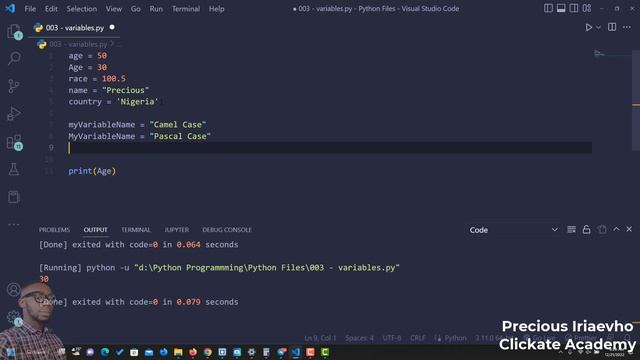This screenshot has width=640, height=360.
Task: Open the Run menu
Action: 156,9
